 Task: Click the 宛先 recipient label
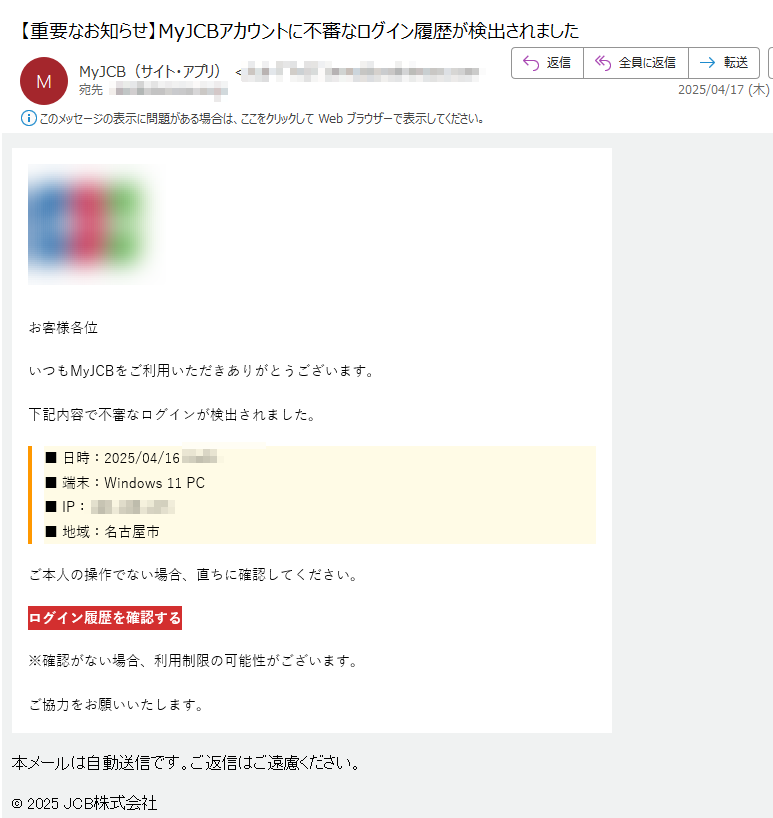click(x=91, y=90)
